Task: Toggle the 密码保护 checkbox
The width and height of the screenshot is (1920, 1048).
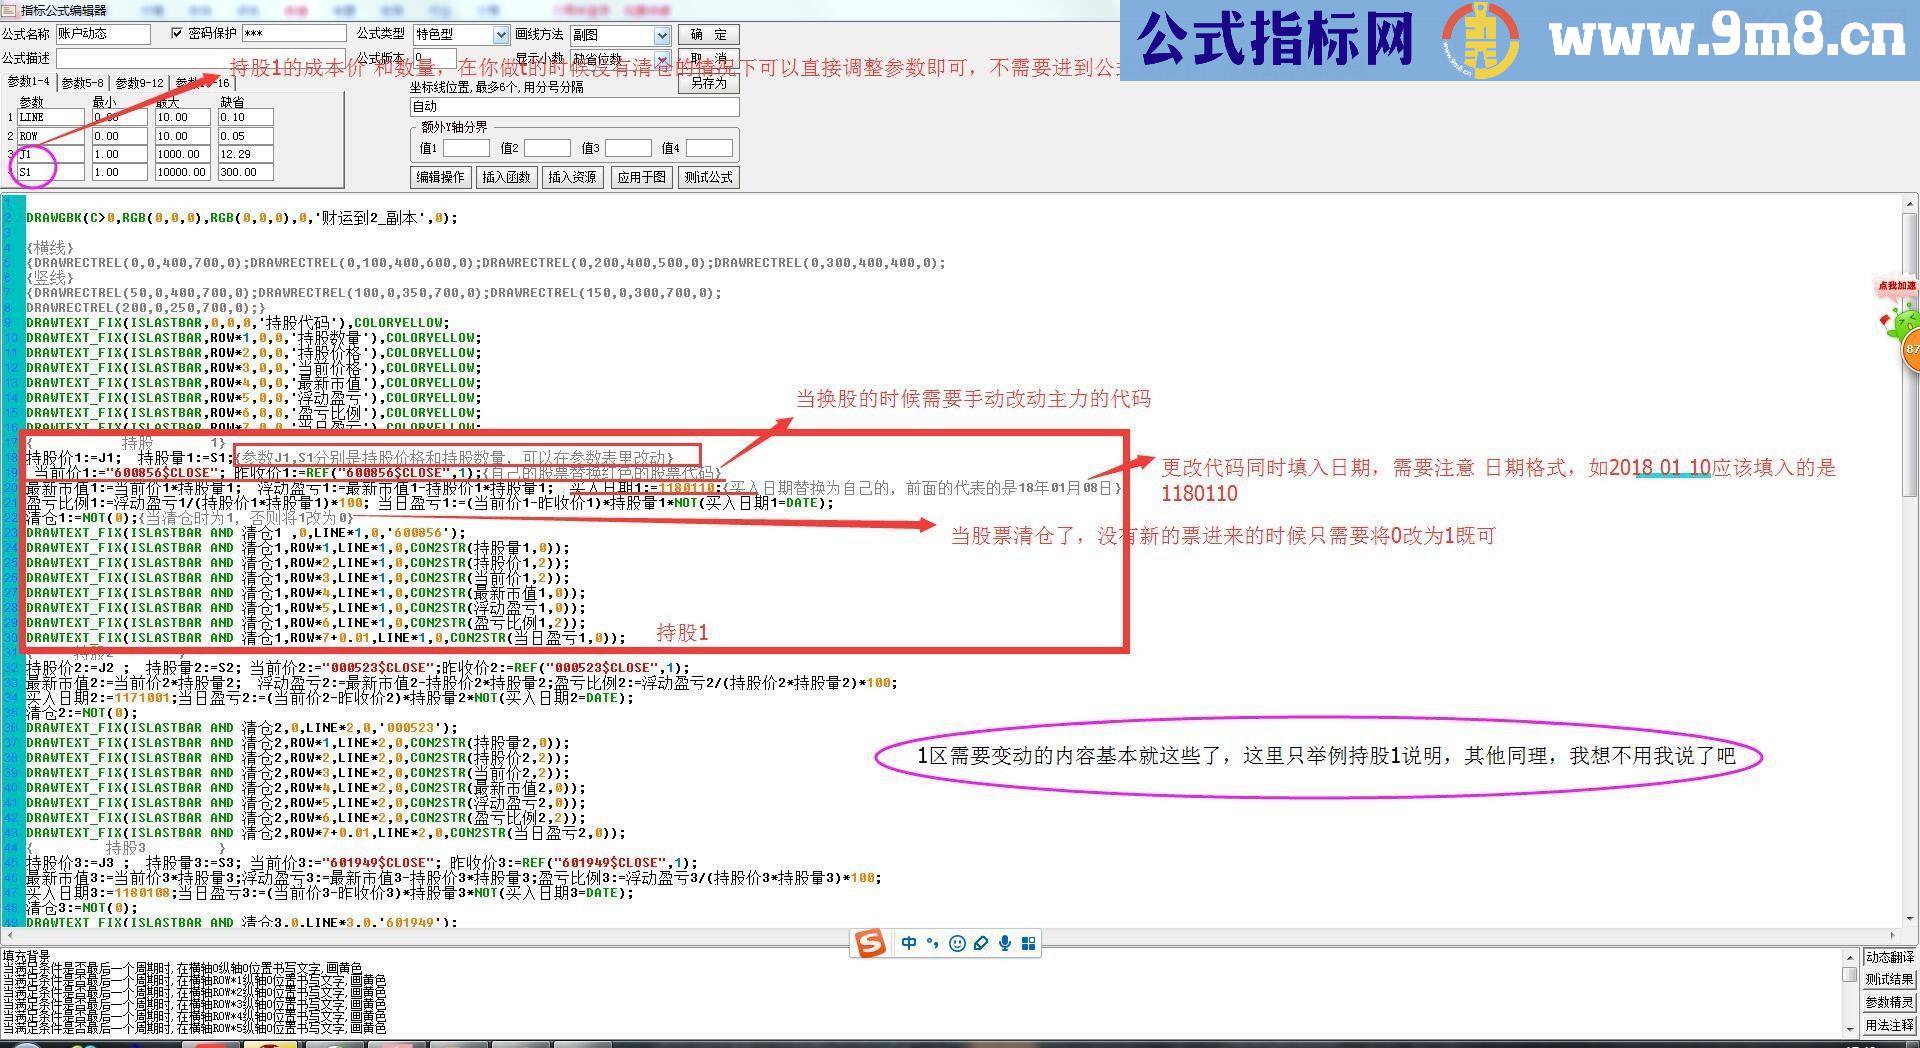Action: pos(177,34)
